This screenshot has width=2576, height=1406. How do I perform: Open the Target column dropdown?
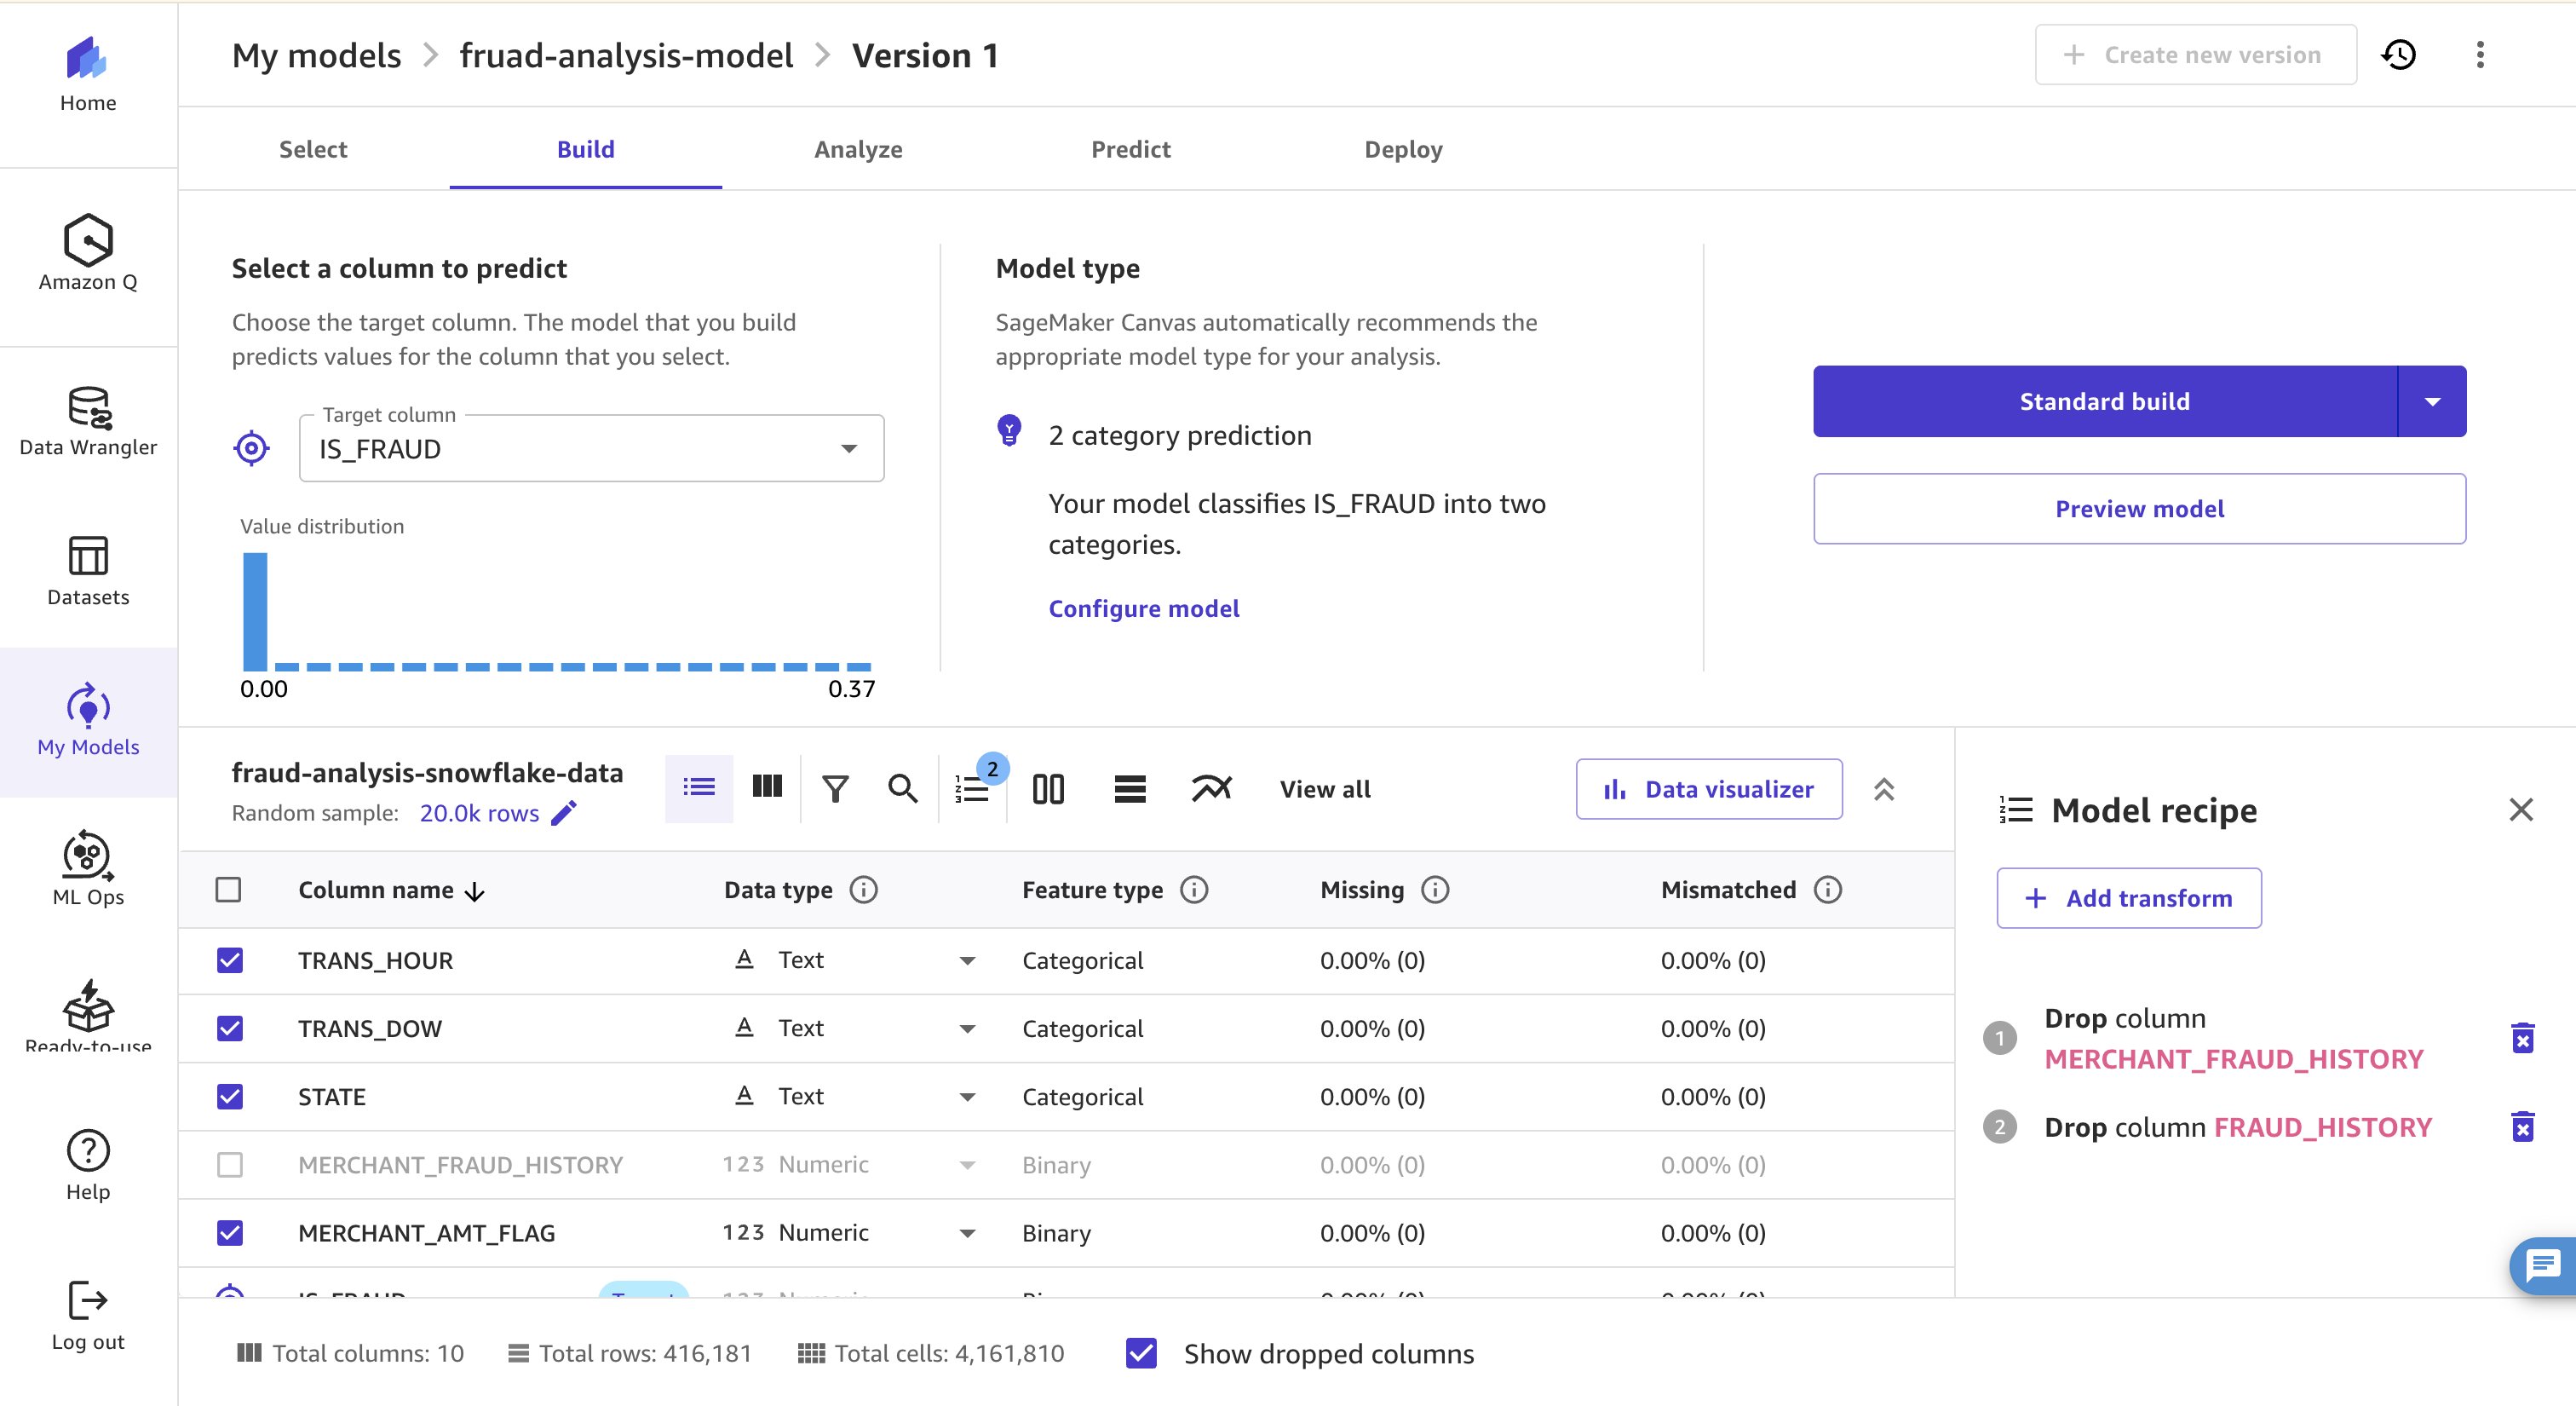[591, 448]
